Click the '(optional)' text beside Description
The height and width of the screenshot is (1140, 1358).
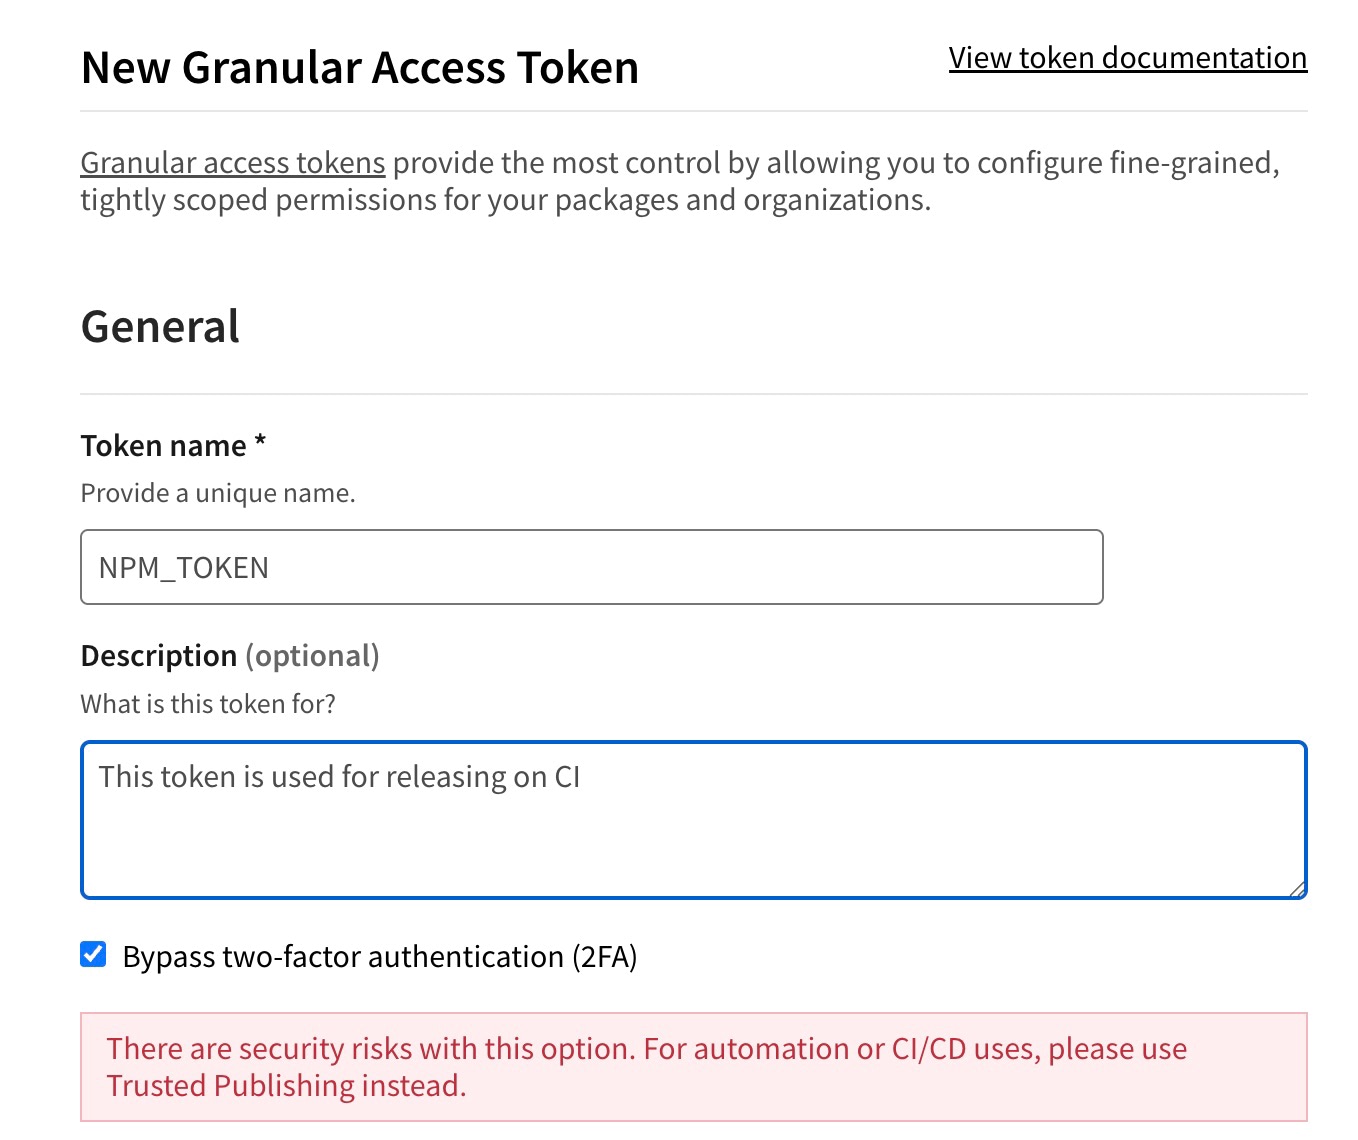click(x=312, y=656)
